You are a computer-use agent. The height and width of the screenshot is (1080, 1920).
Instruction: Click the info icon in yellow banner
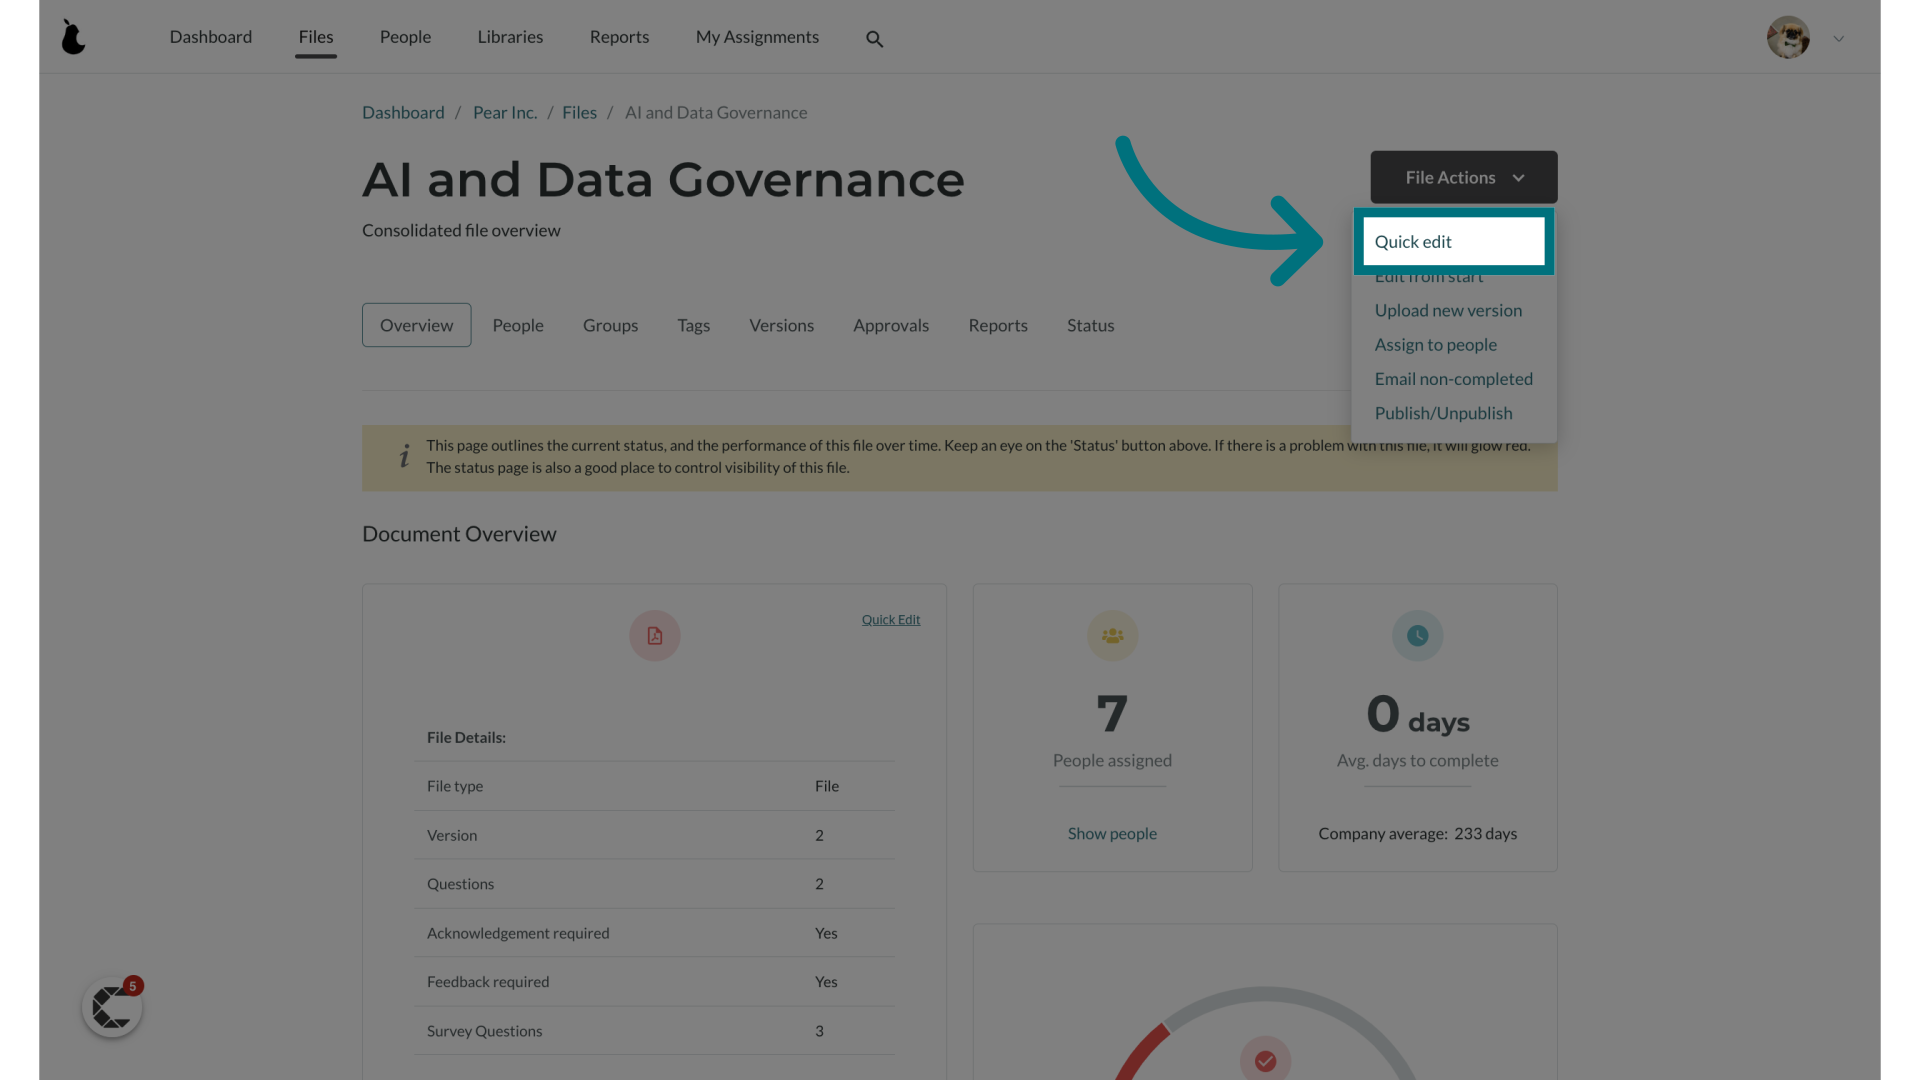pyautogui.click(x=404, y=457)
